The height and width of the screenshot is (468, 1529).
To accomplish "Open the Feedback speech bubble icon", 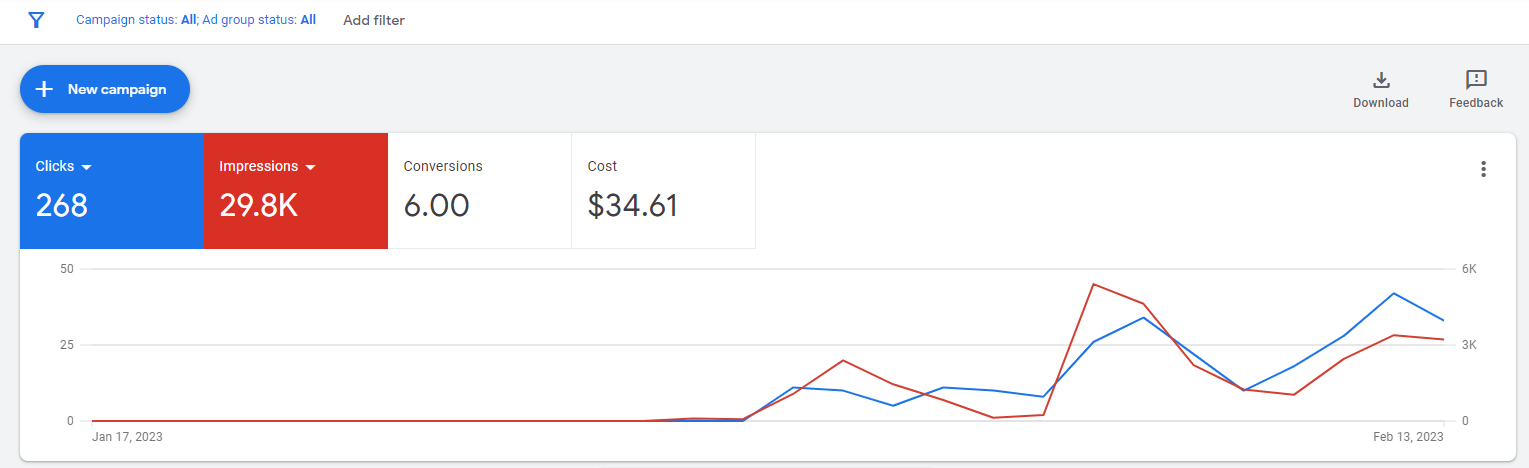I will 1476,80.
